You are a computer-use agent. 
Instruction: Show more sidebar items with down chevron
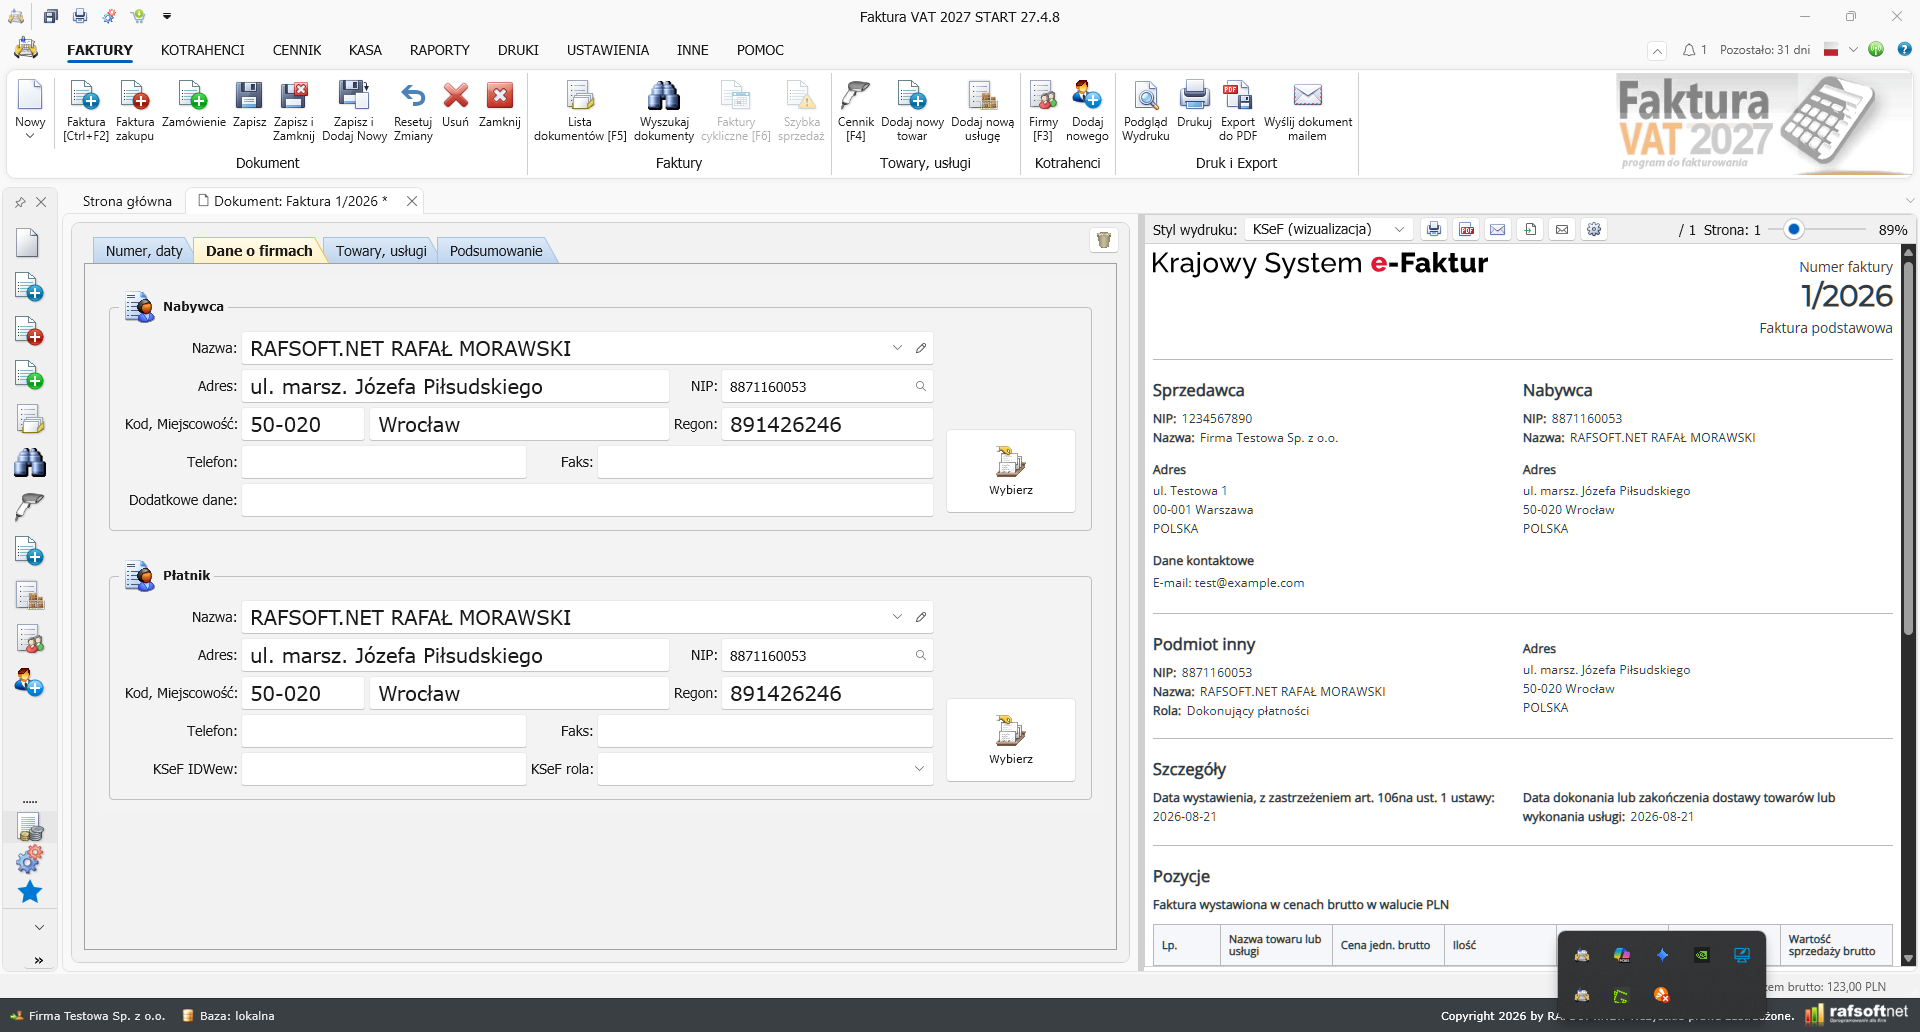(x=39, y=927)
